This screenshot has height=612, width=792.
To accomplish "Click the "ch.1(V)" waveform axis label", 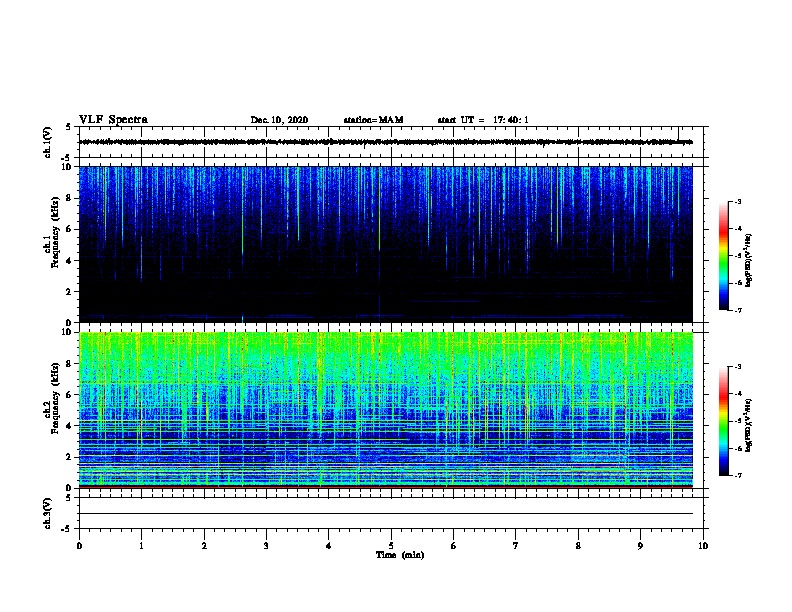I will point(47,142).
